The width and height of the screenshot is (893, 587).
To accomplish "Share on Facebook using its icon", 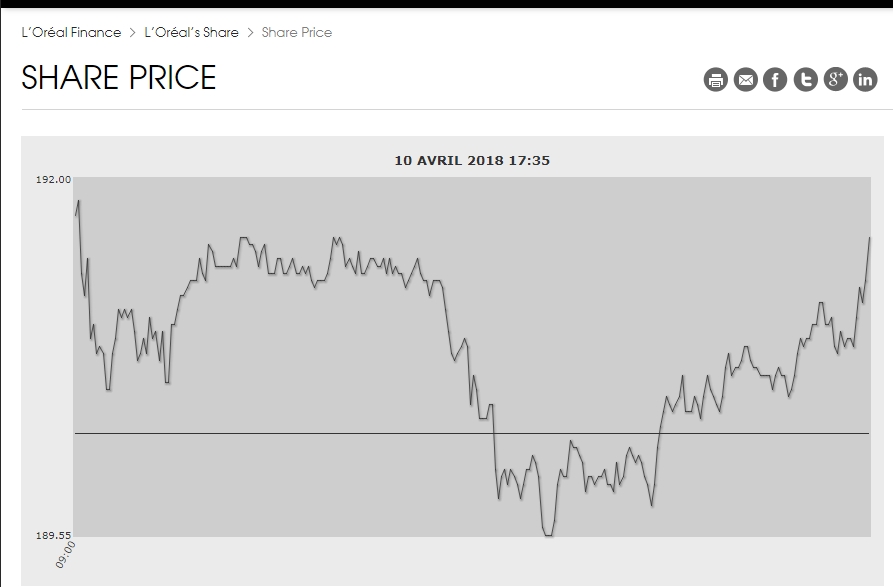I will (775, 80).
